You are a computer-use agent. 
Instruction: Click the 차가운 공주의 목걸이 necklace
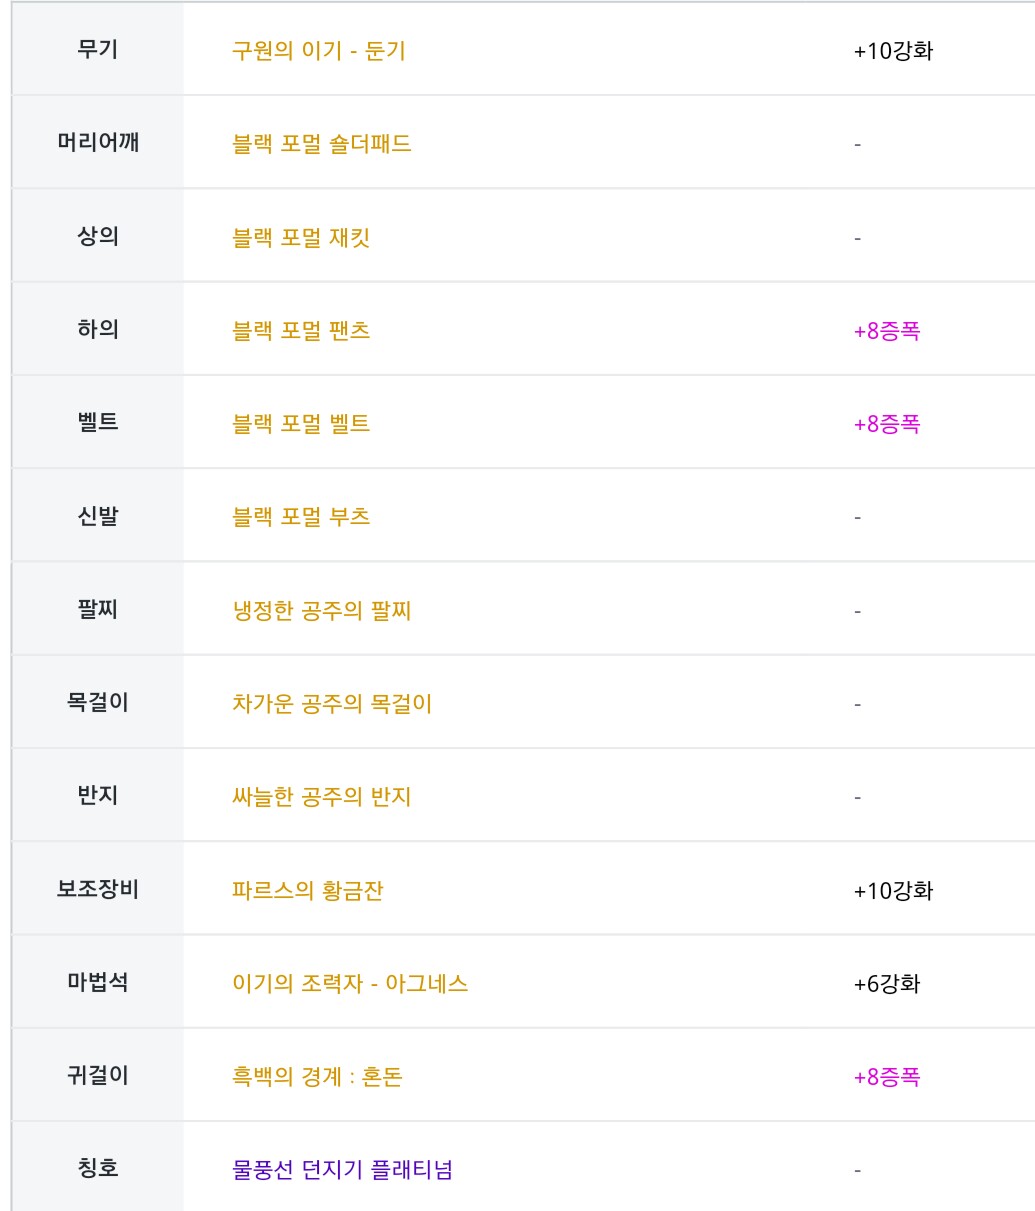tap(331, 704)
